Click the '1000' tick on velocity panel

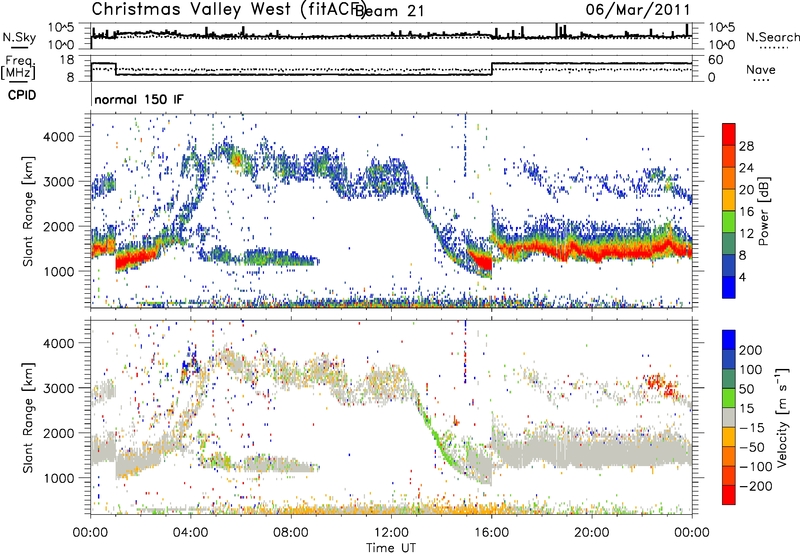click(x=59, y=478)
